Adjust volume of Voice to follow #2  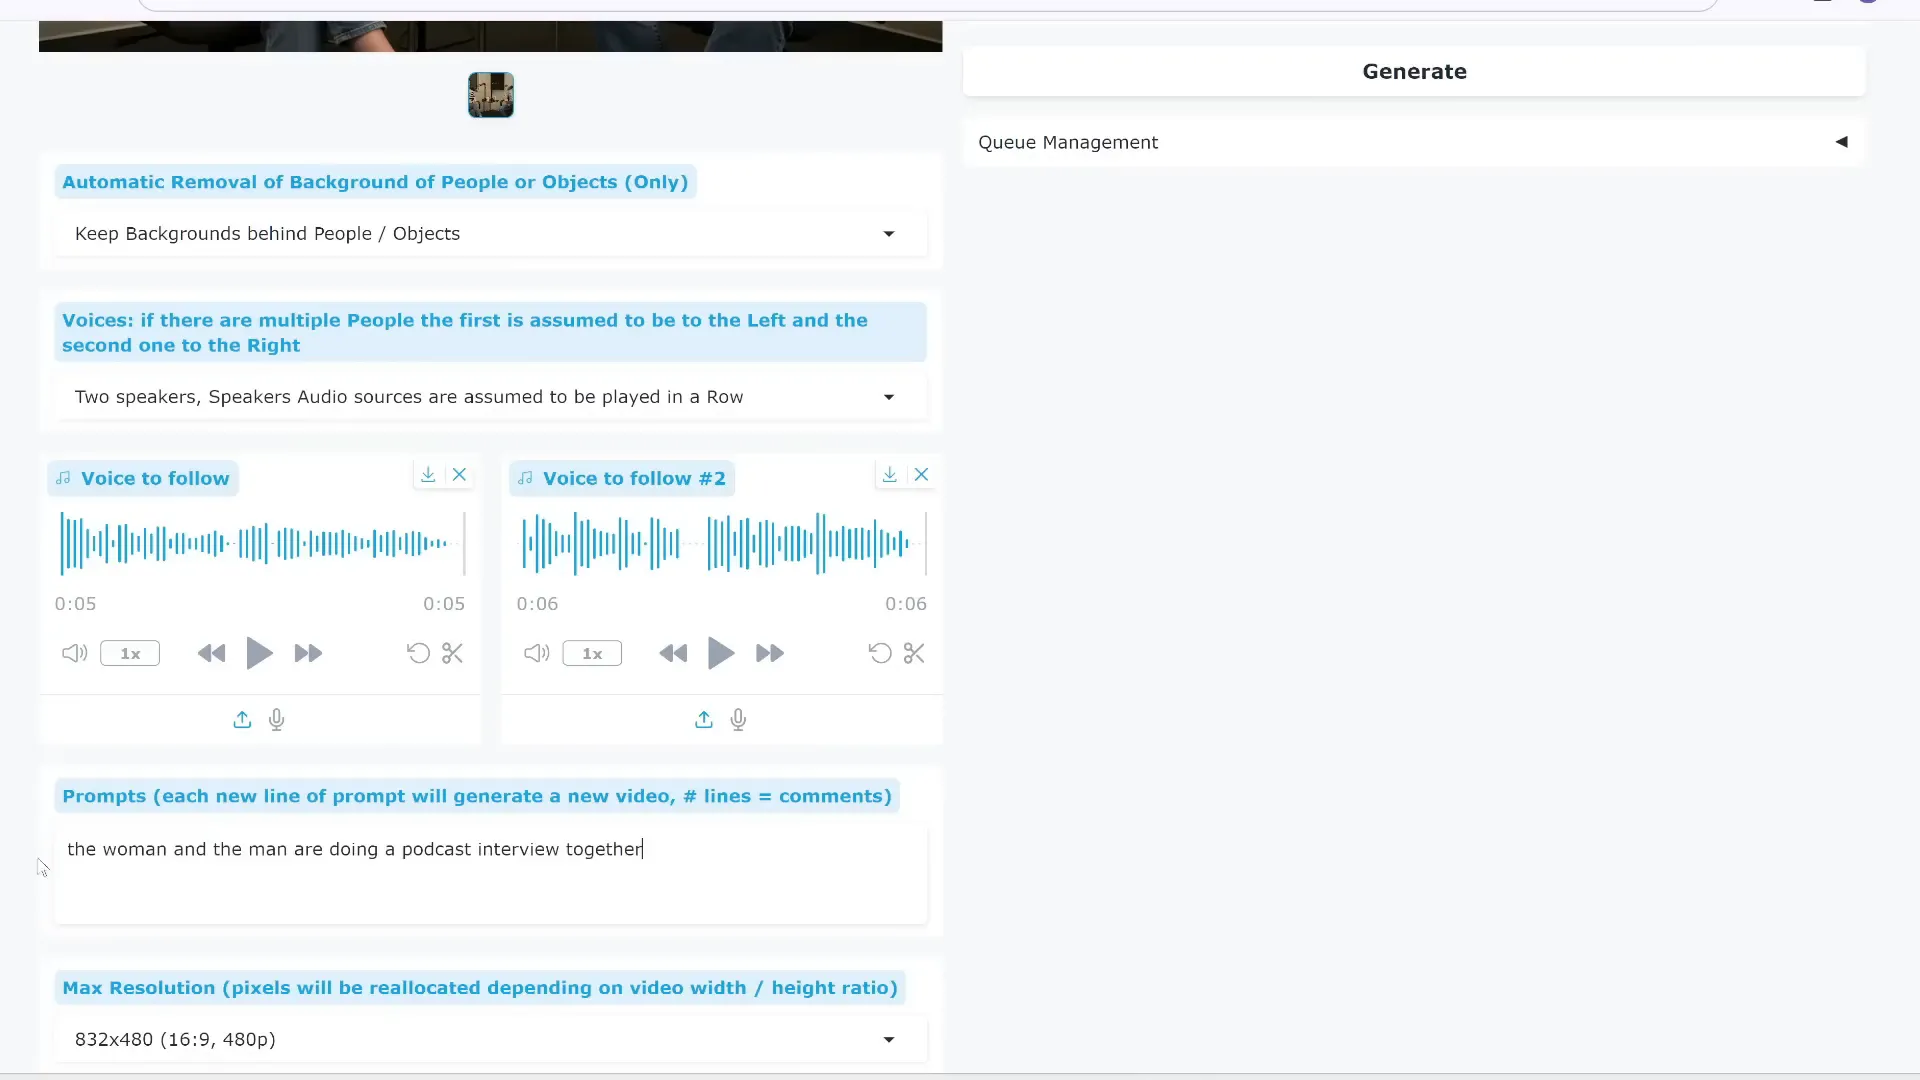(537, 654)
